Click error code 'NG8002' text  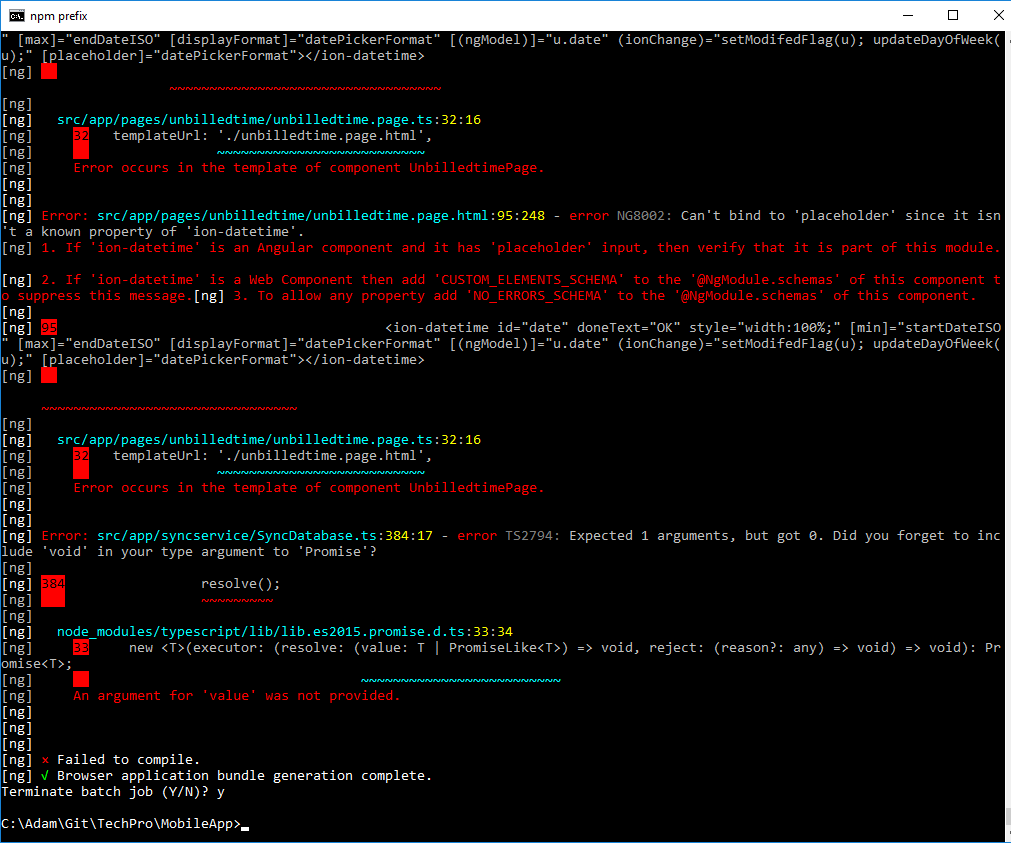point(640,216)
